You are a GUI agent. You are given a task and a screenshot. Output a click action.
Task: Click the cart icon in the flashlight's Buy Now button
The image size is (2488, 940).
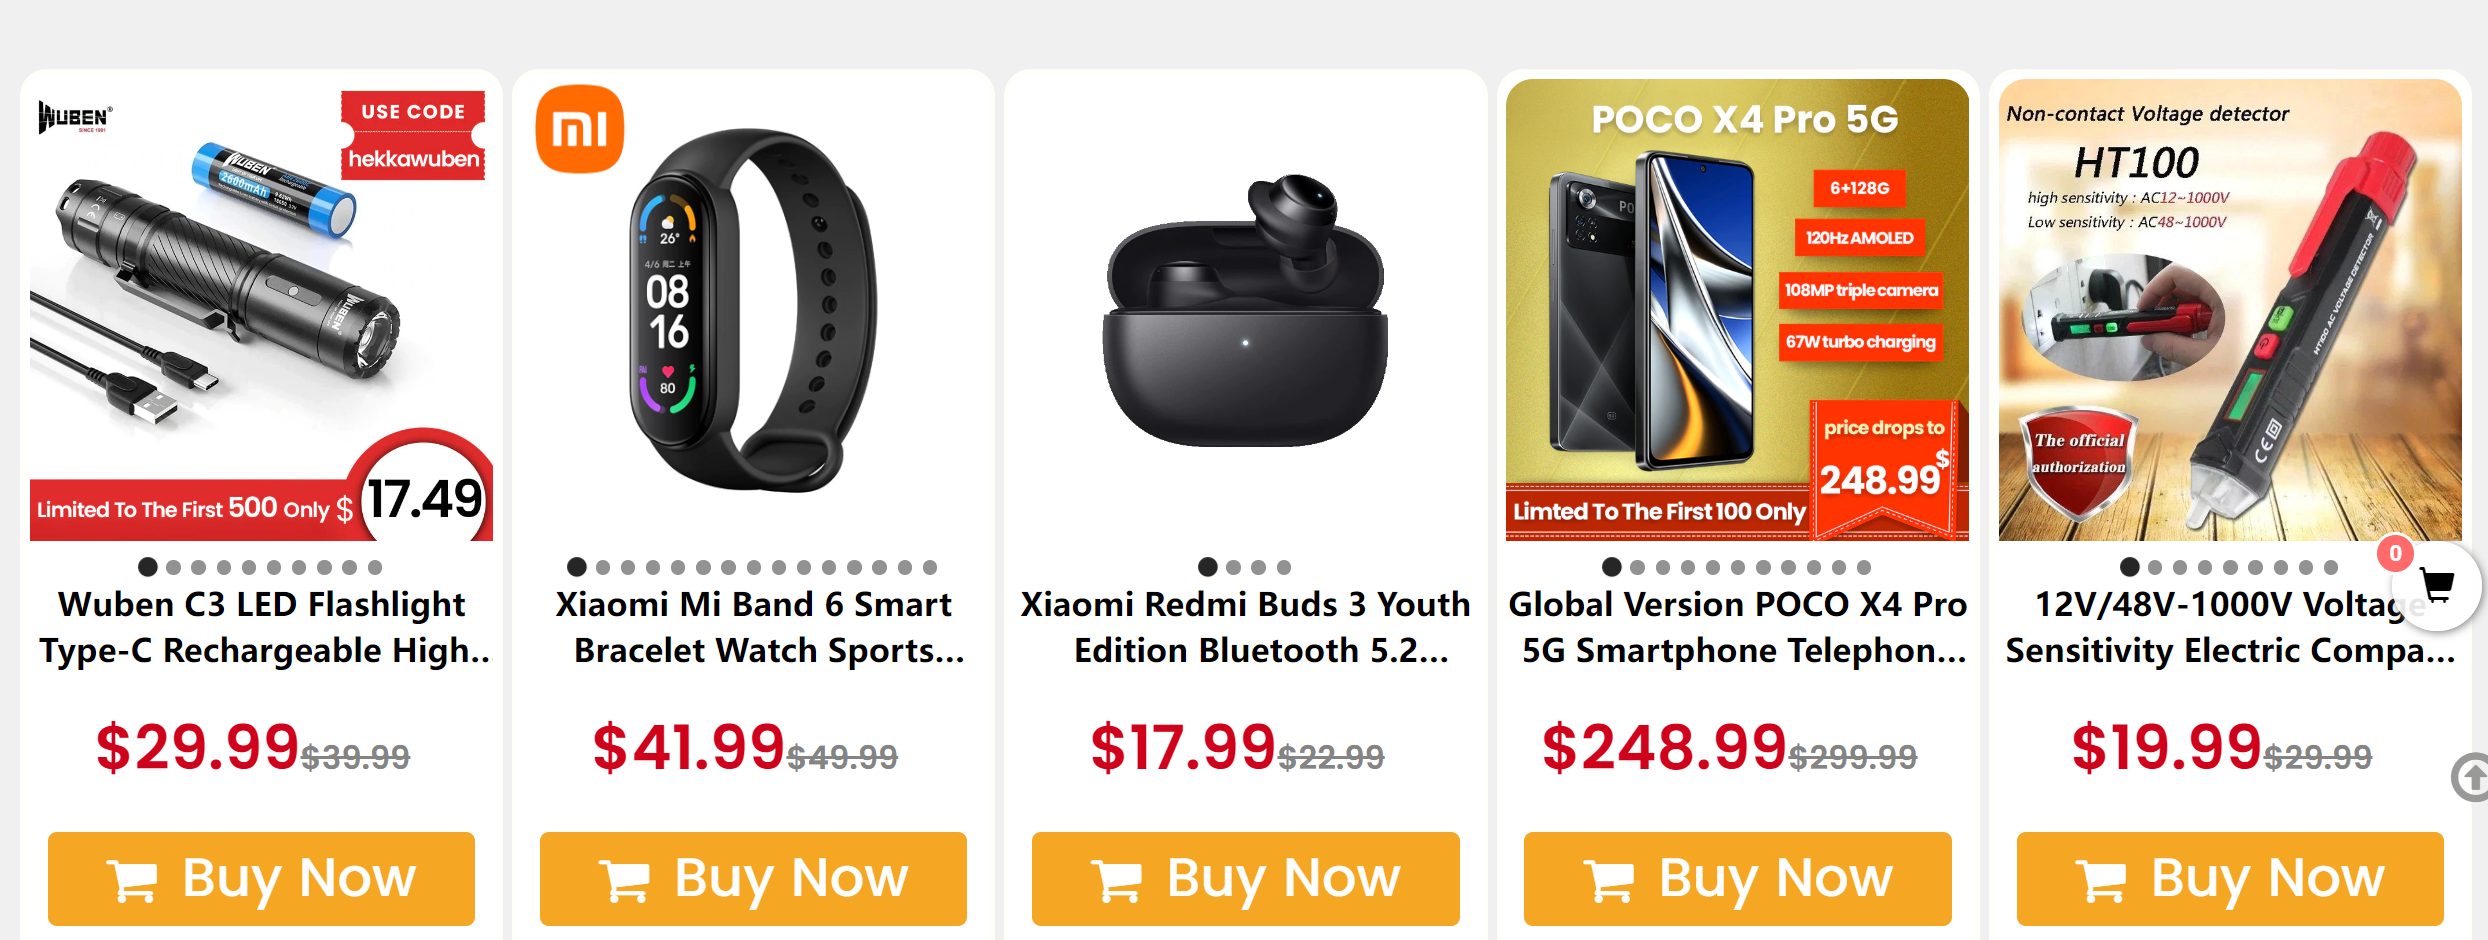132,880
